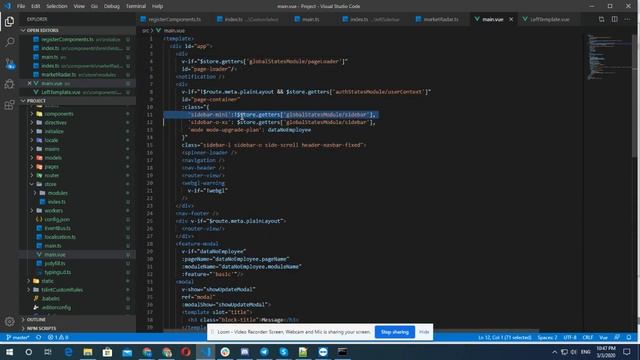Click the editor minimap
The image size is (640, 360).
[x=609, y=57]
